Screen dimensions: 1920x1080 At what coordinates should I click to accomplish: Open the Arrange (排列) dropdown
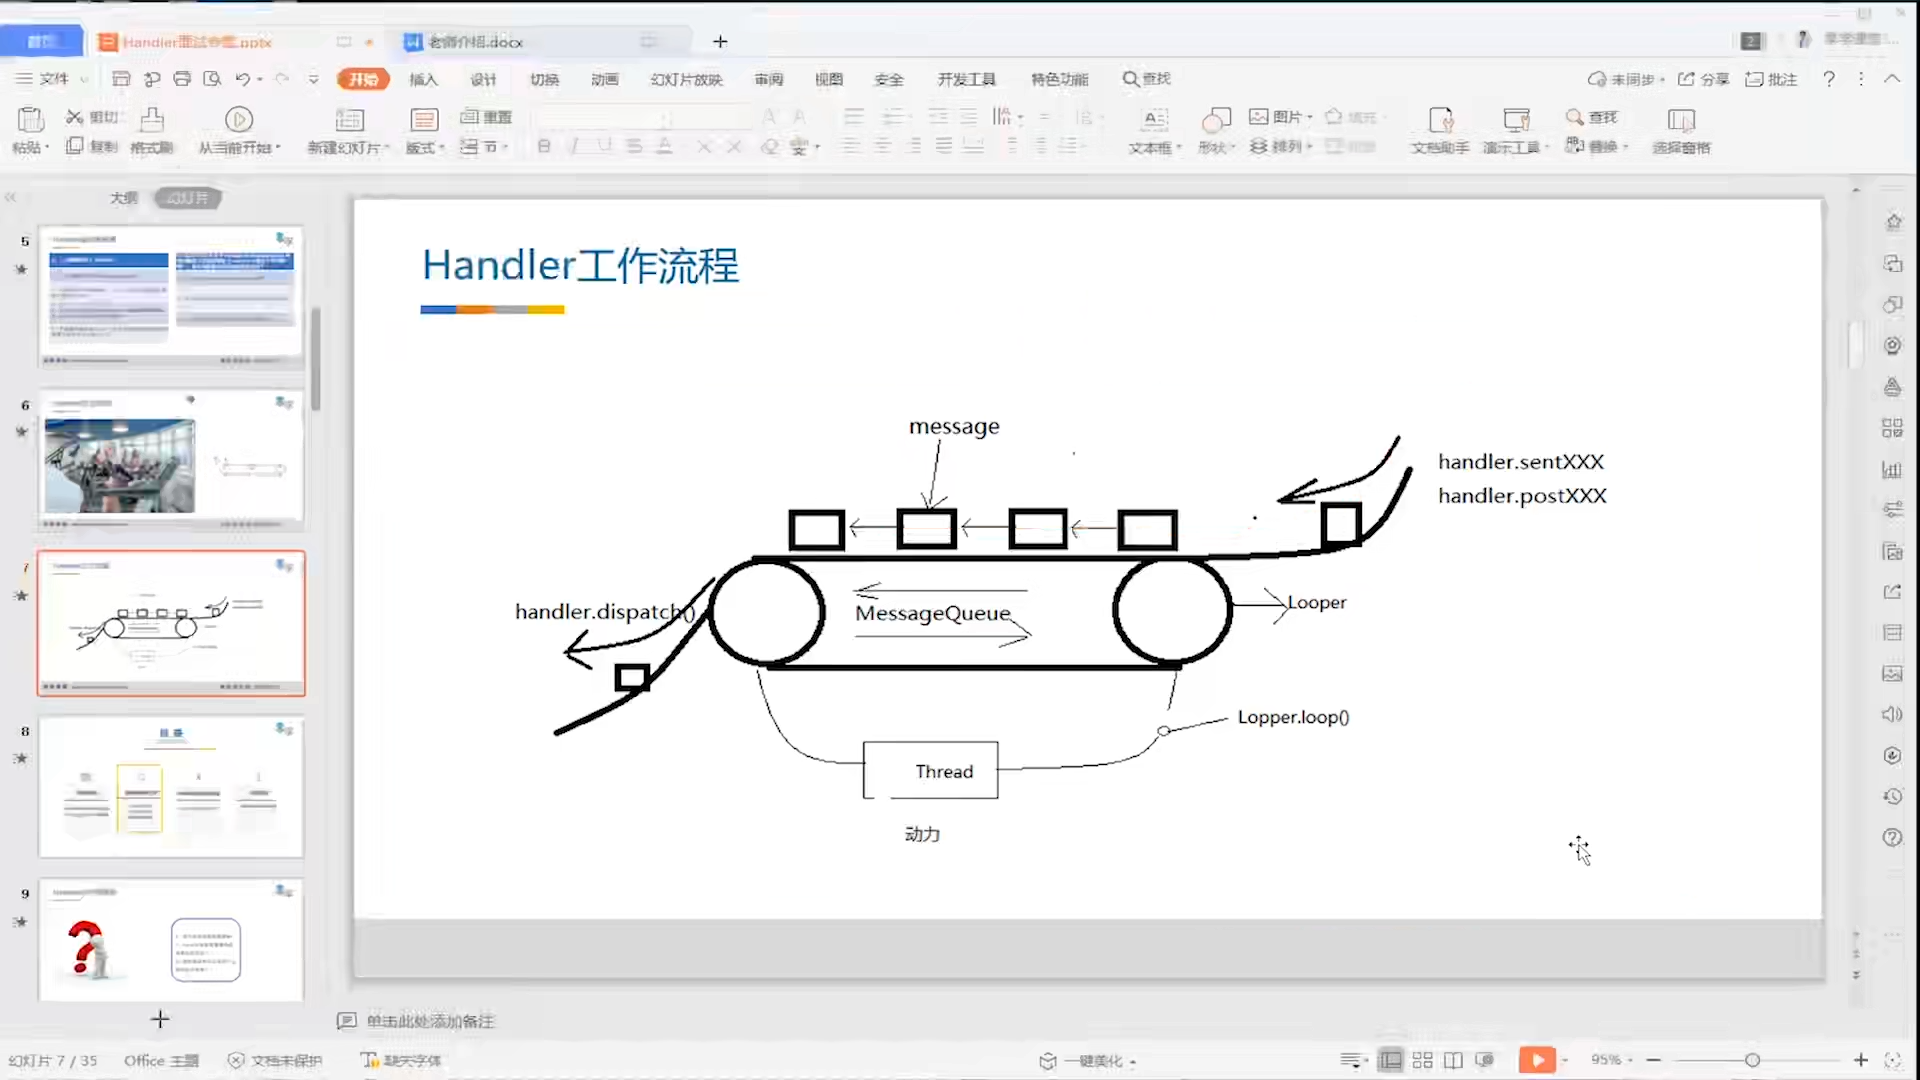pyautogui.click(x=1281, y=147)
